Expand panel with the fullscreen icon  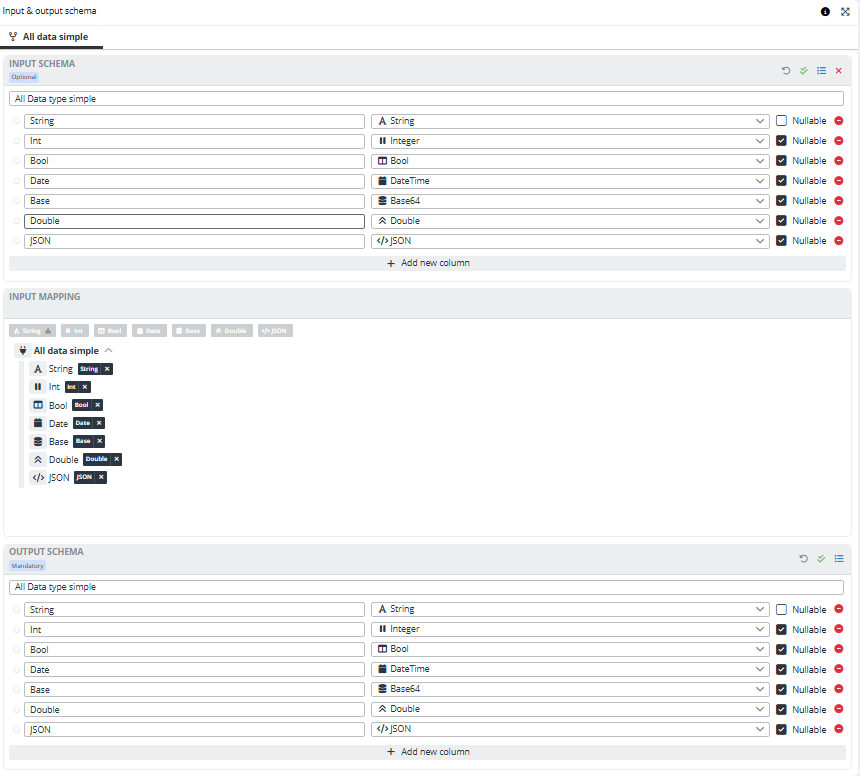tap(845, 12)
